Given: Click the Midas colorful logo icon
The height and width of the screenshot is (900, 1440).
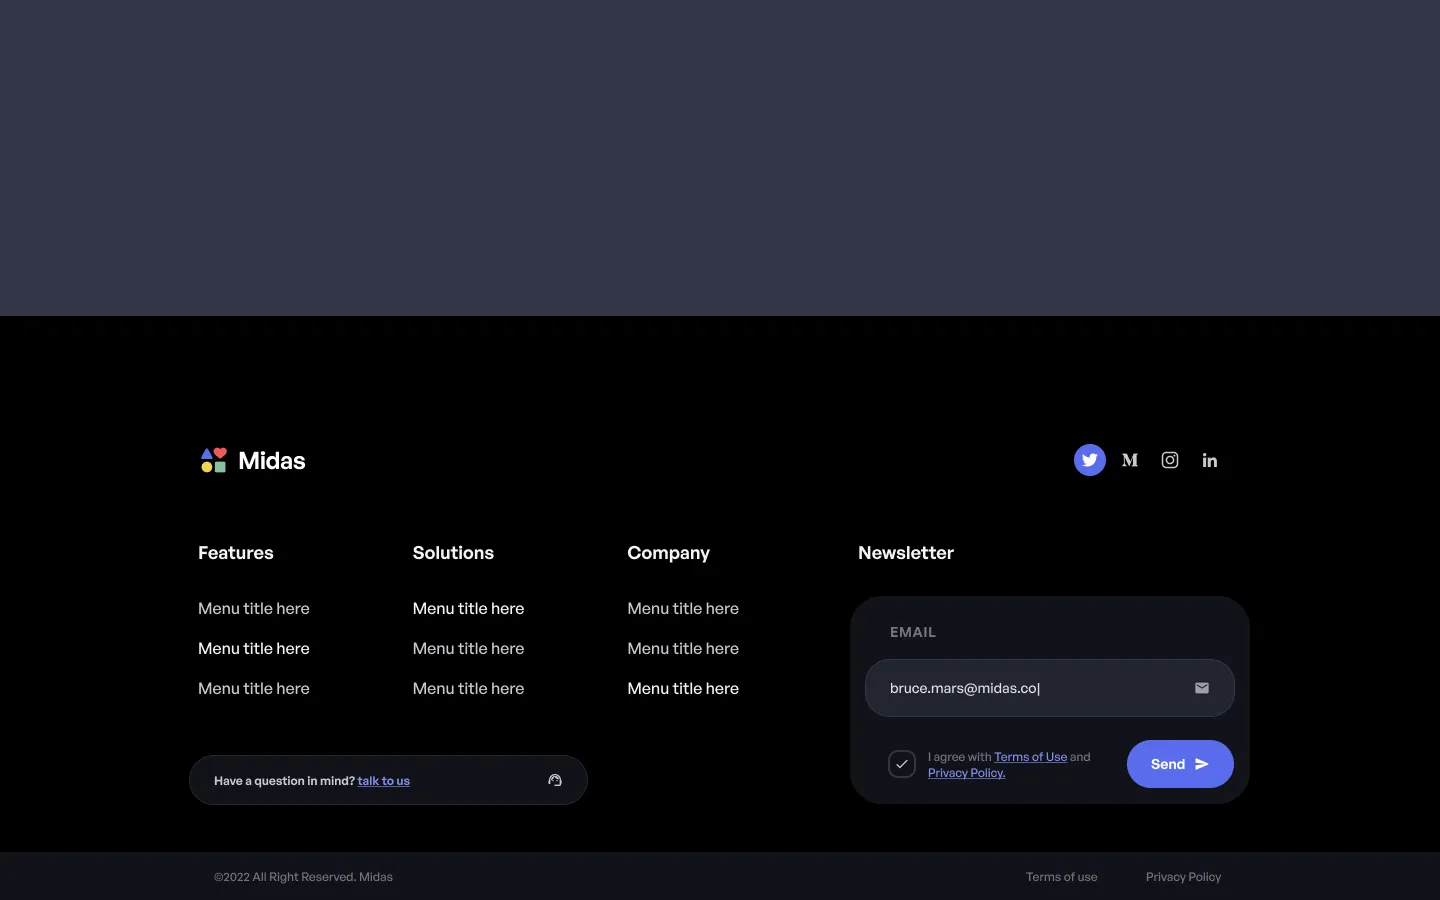Looking at the screenshot, I should pyautogui.click(x=214, y=460).
